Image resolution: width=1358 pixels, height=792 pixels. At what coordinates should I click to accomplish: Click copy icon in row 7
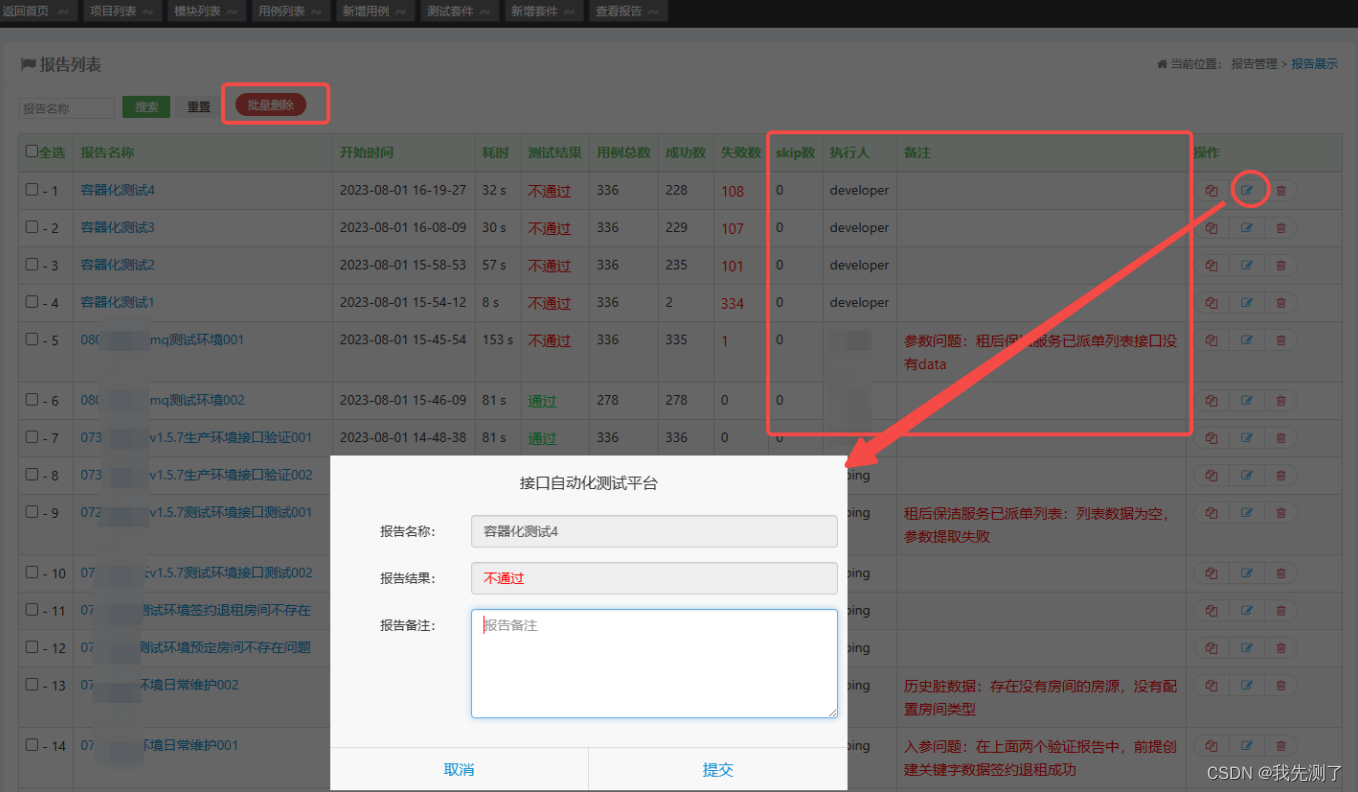[x=1211, y=437]
